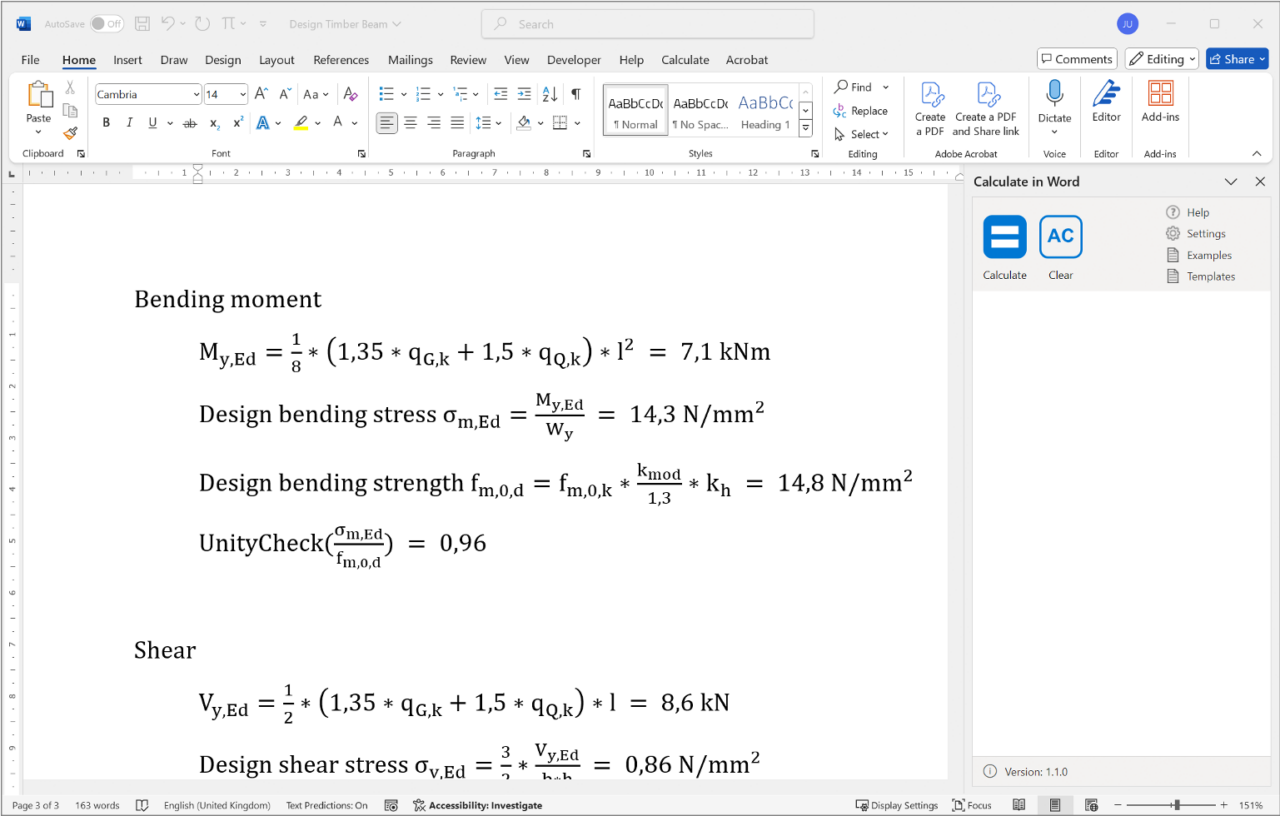
Task: Click inside the Search box
Action: (646, 23)
